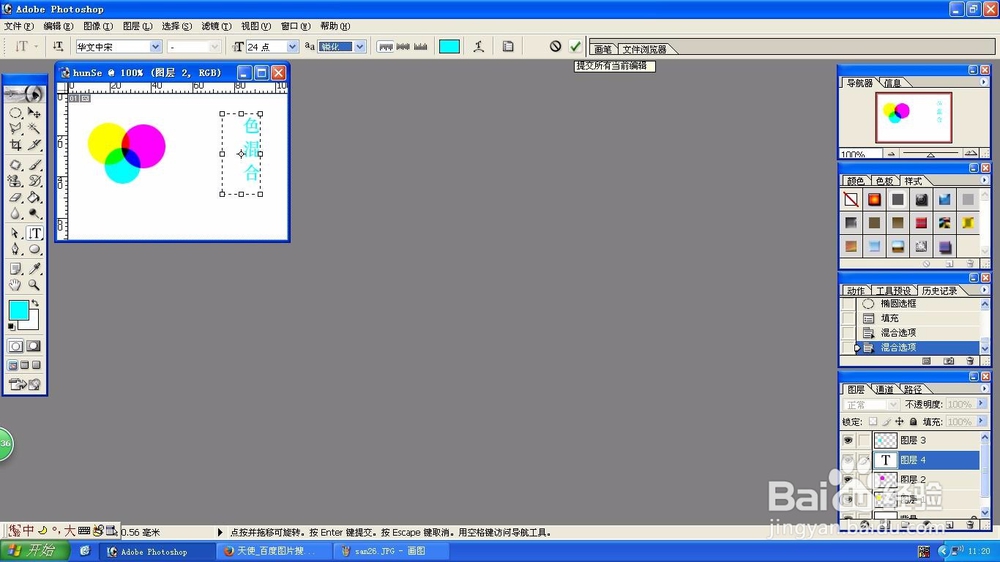1000x562 pixels.
Task: Select the vertical Type tool
Action: tap(34, 233)
